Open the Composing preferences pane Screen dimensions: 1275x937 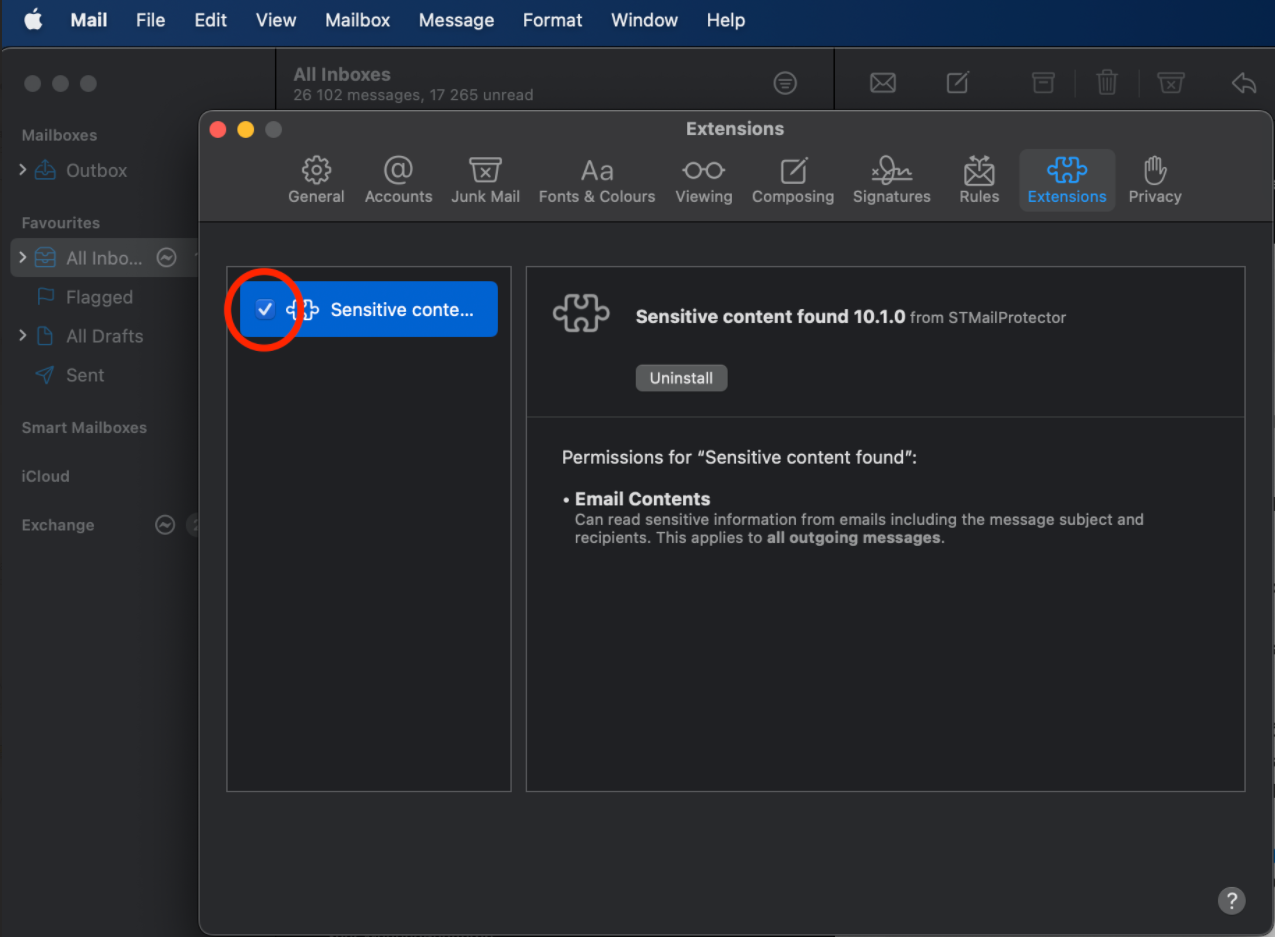click(x=793, y=181)
